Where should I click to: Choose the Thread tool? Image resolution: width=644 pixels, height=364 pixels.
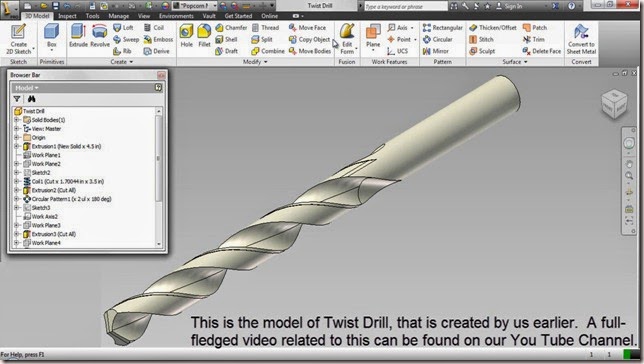point(265,28)
